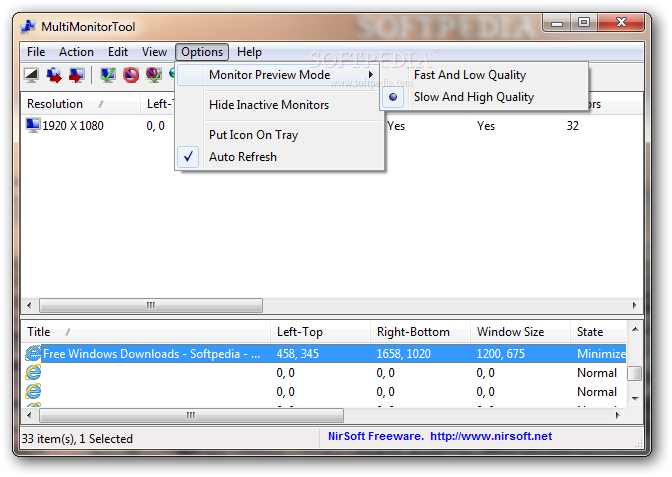Click window list scroll down arrow
The height and width of the screenshot is (477, 672).
point(635,399)
